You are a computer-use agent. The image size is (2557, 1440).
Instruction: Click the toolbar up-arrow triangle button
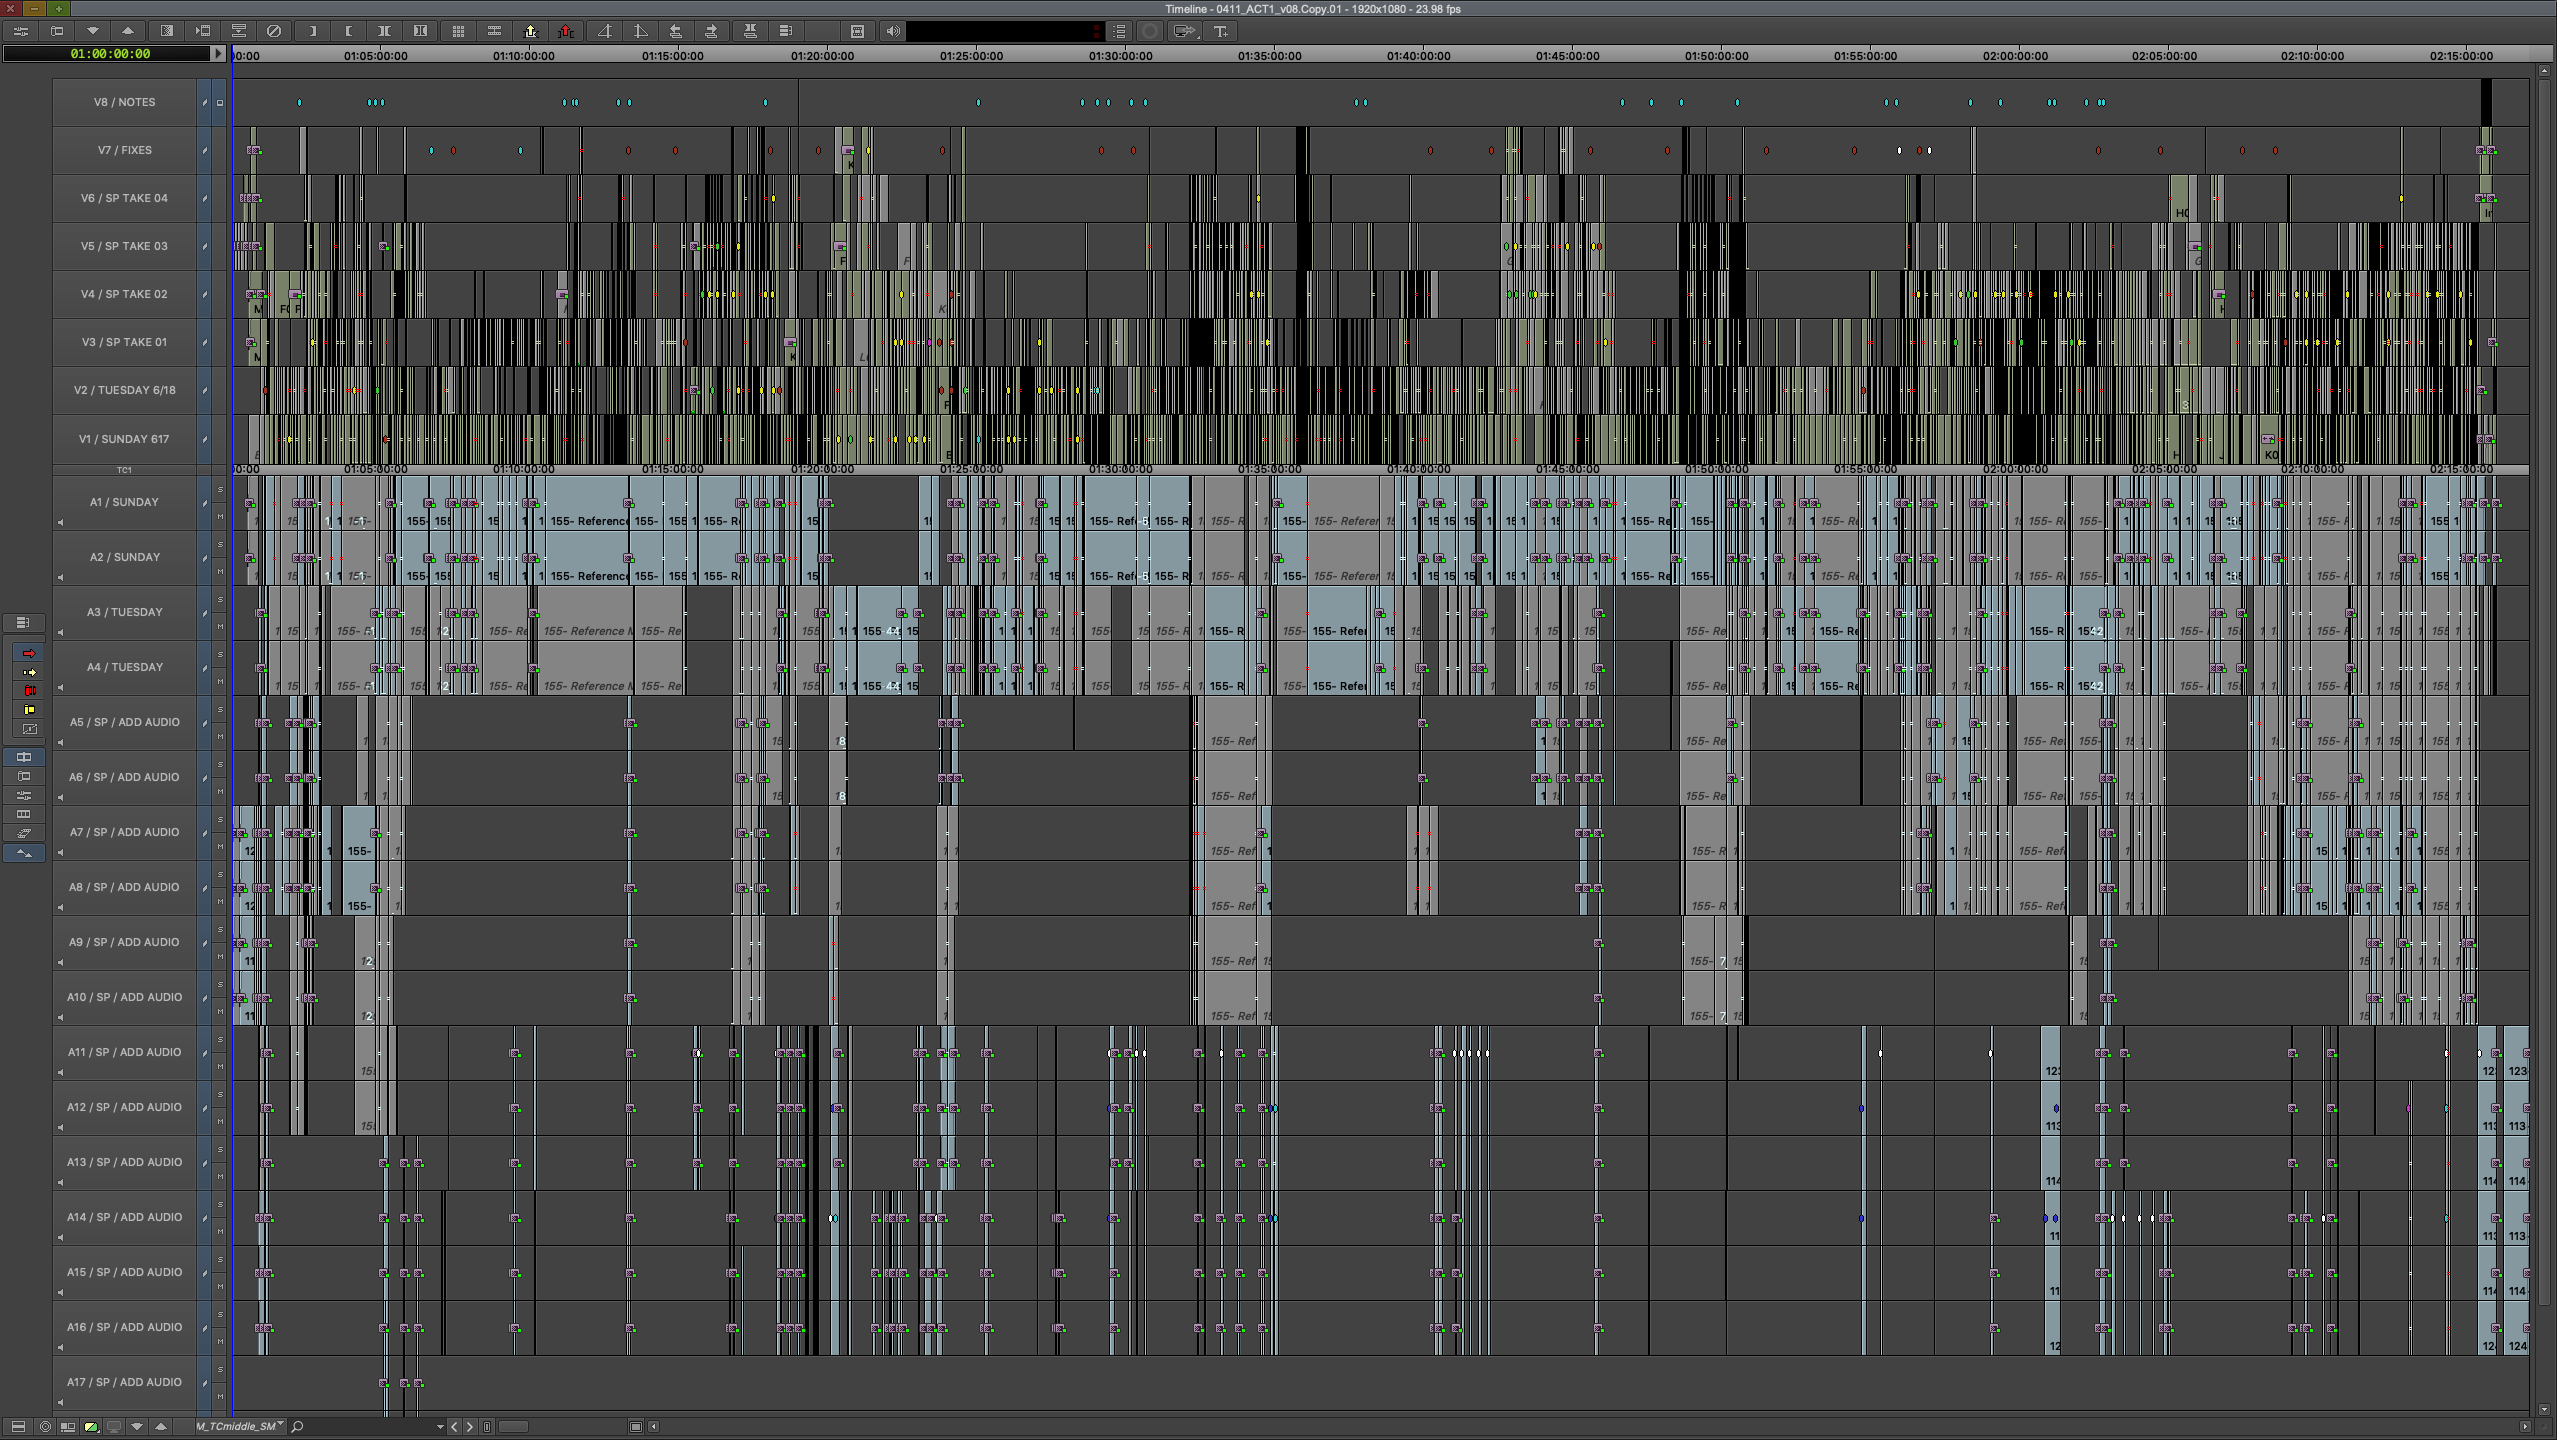coord(128,31)
